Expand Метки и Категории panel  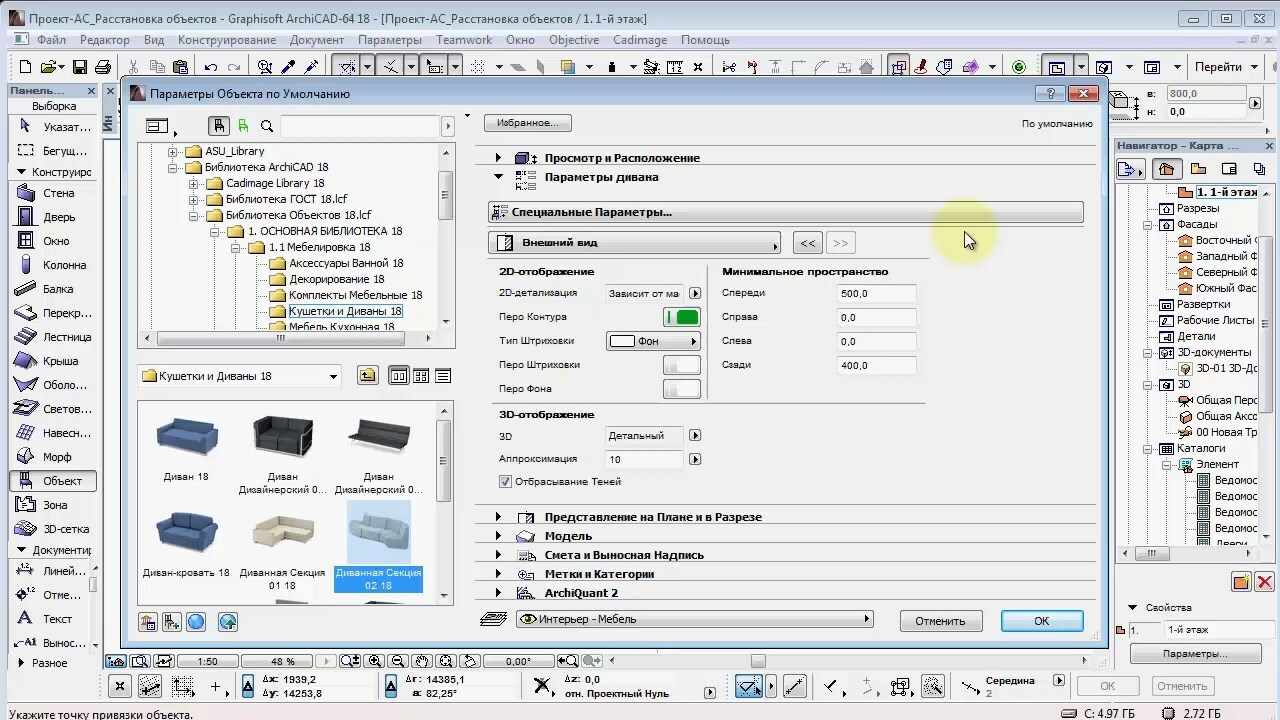tap(499, 574)
